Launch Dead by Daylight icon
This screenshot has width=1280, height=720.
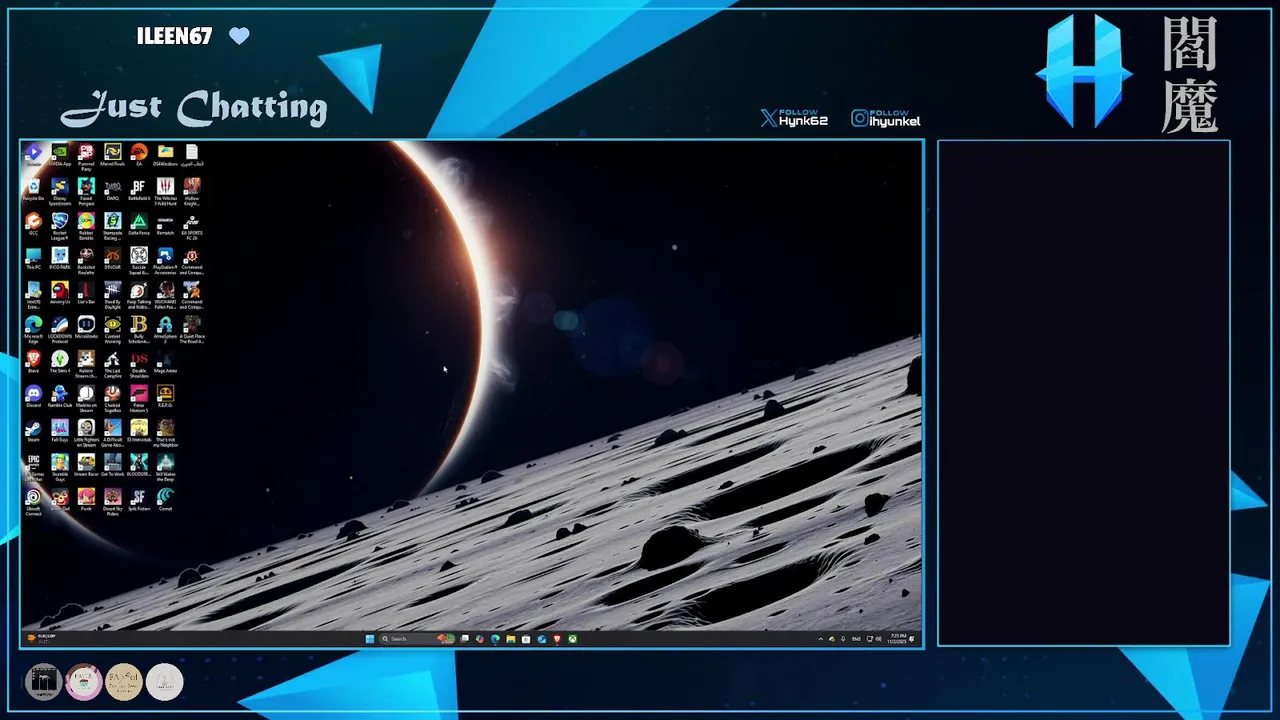coord(112,296)
